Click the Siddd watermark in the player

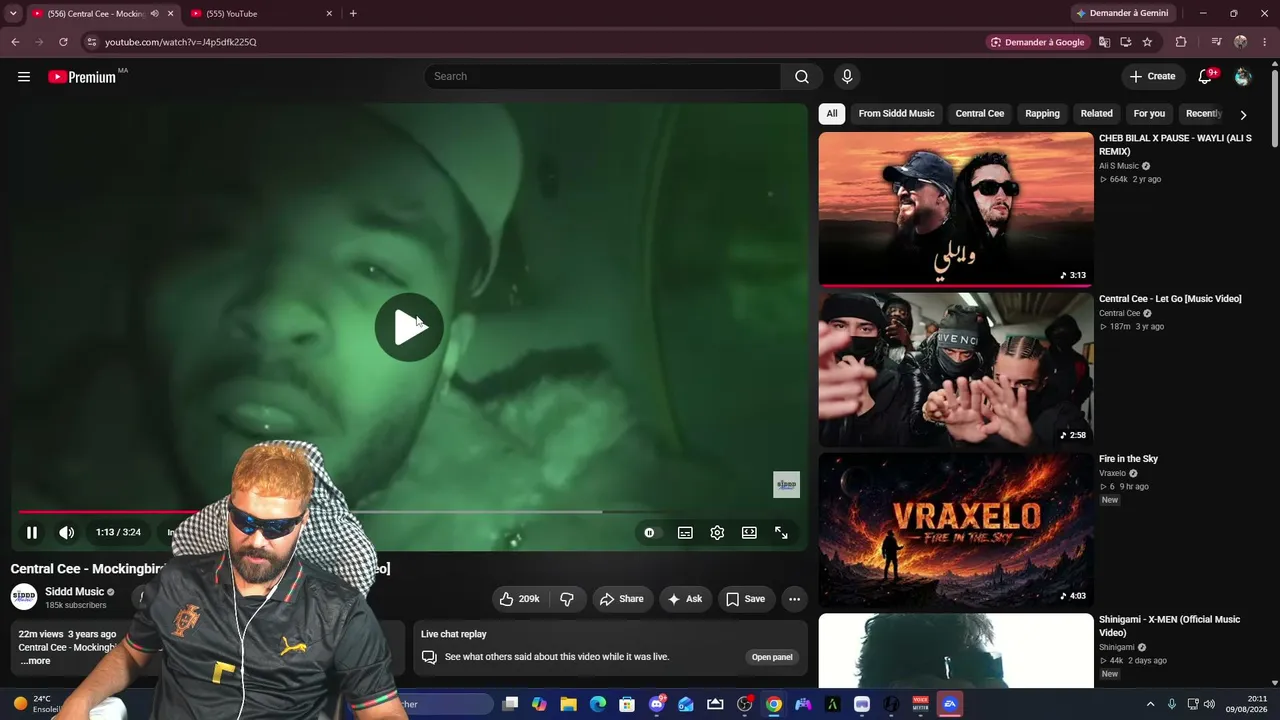[x=787, y=485]
